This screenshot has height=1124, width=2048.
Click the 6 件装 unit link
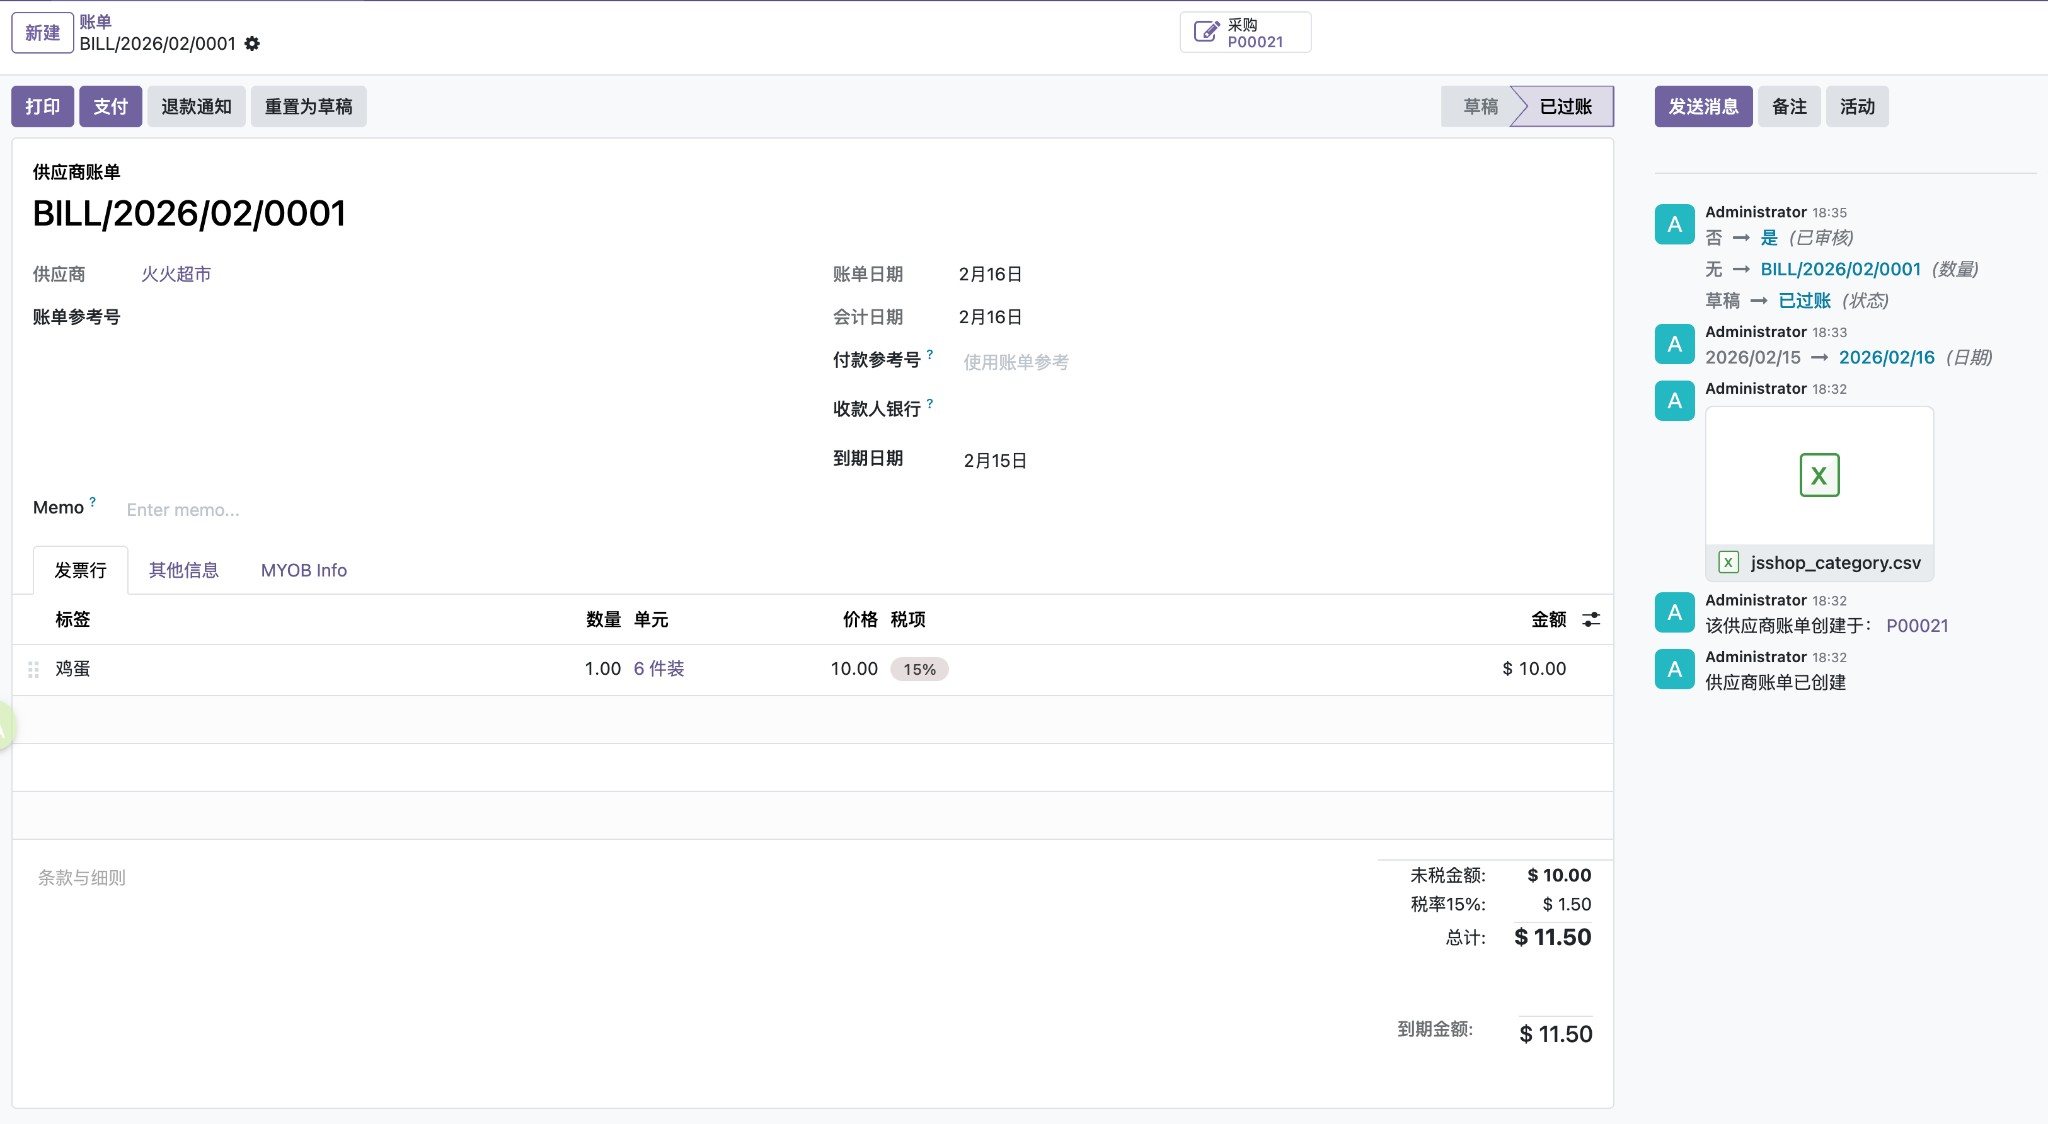tap(659, 669)
